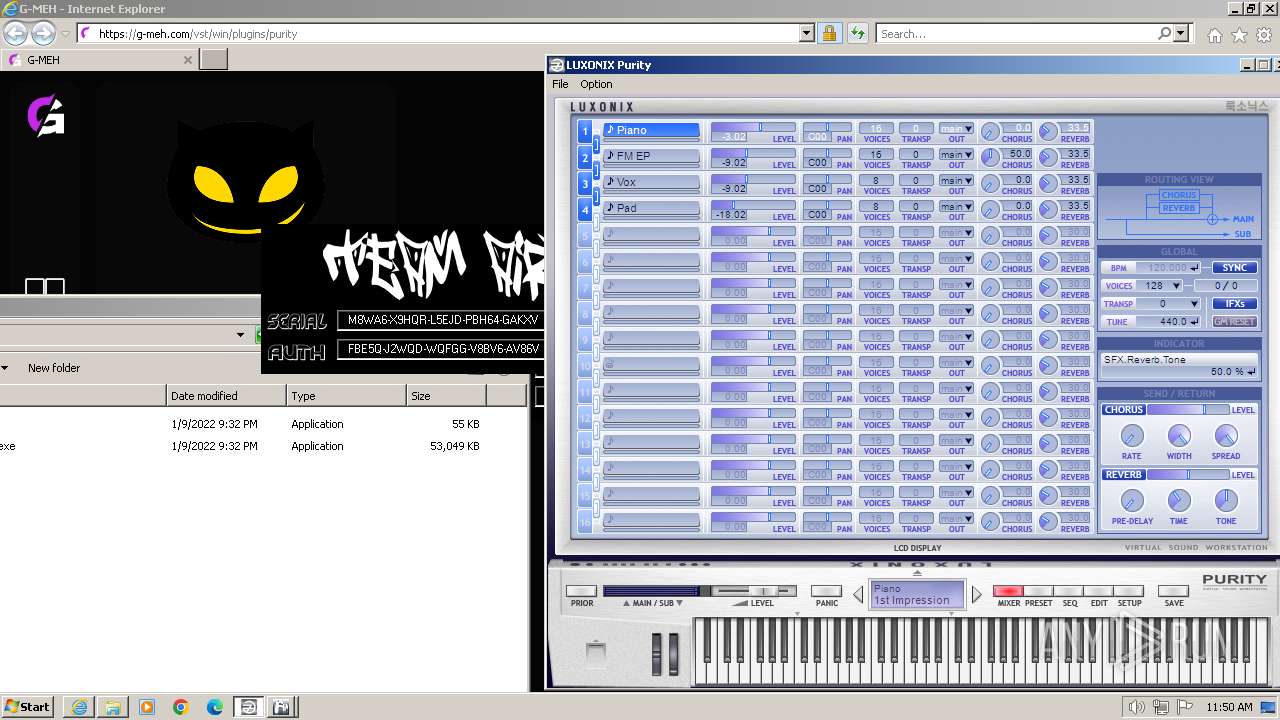
Task: Click the SERIAL key text field
Action: 439,320
